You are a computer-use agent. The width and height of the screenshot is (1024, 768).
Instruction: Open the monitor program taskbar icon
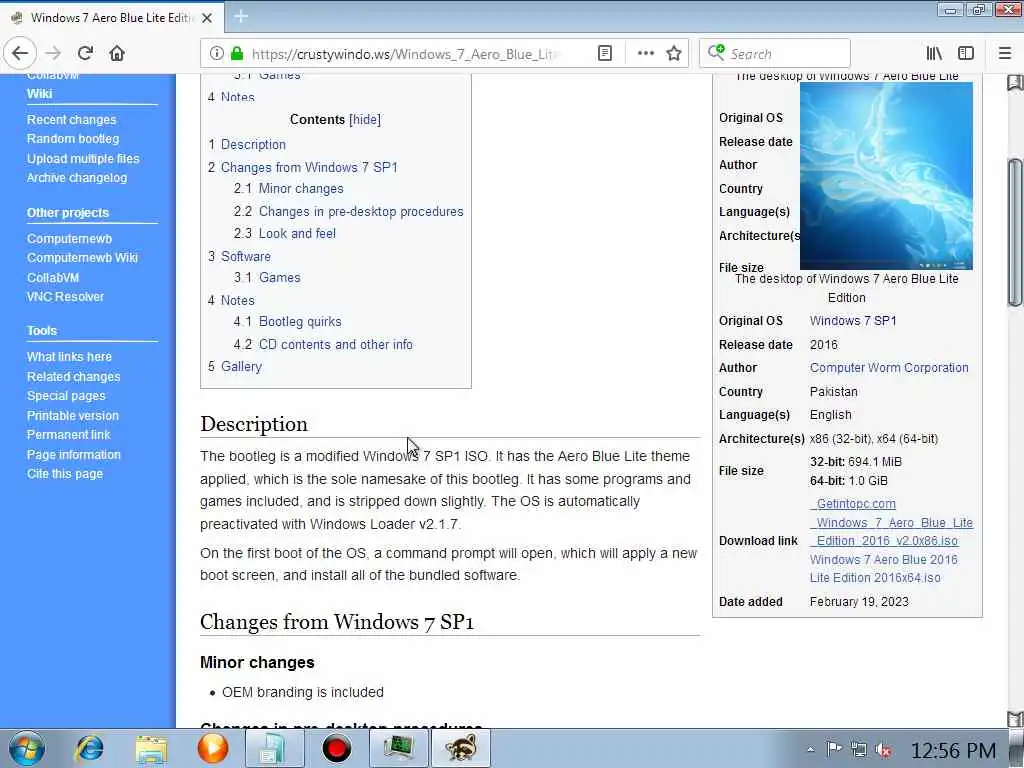click(398, 748)
